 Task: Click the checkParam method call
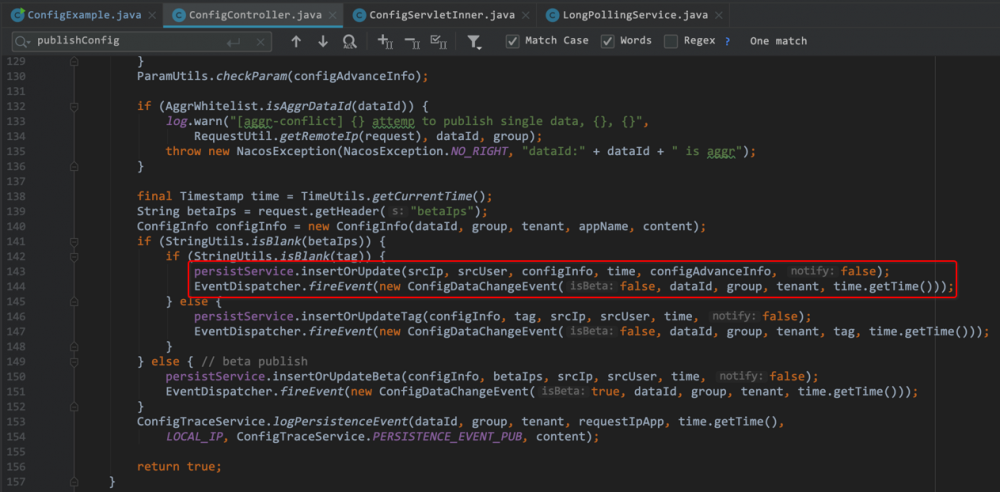(252, 77)
